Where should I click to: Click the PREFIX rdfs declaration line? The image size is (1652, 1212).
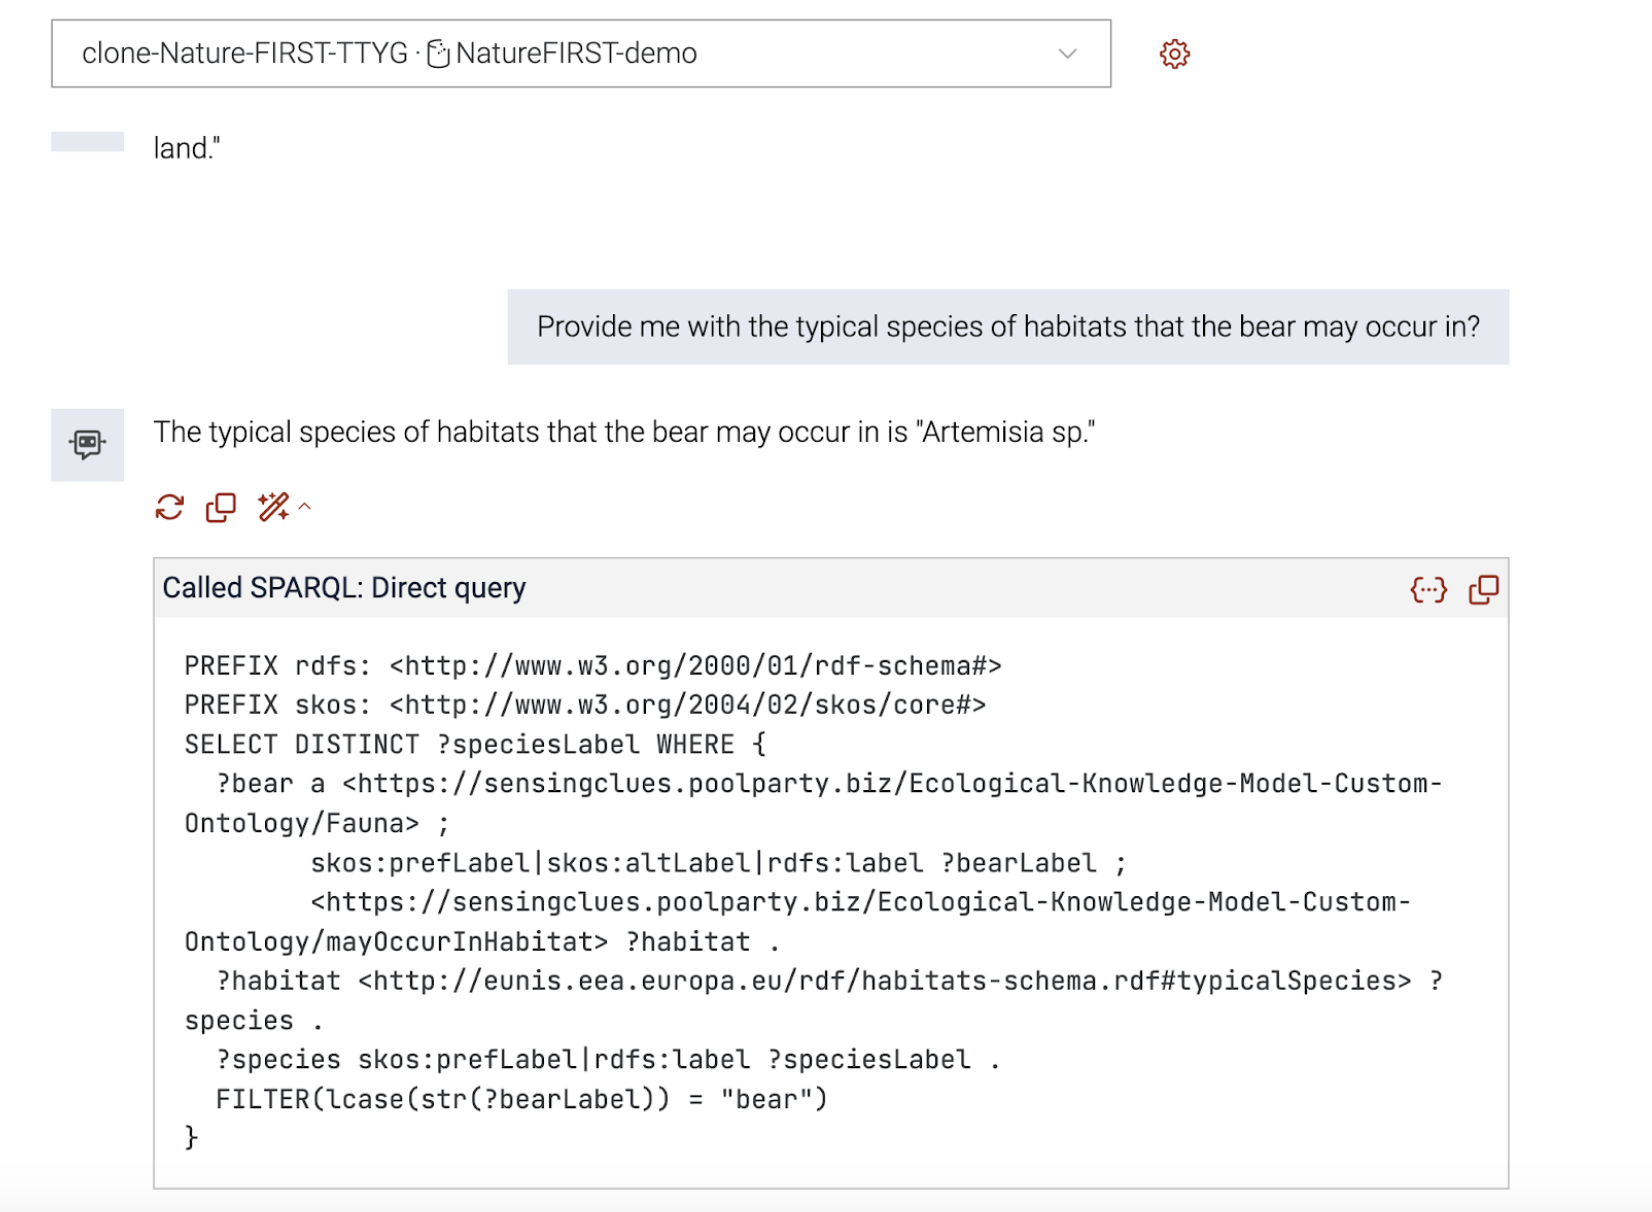(x=593, y=666)
